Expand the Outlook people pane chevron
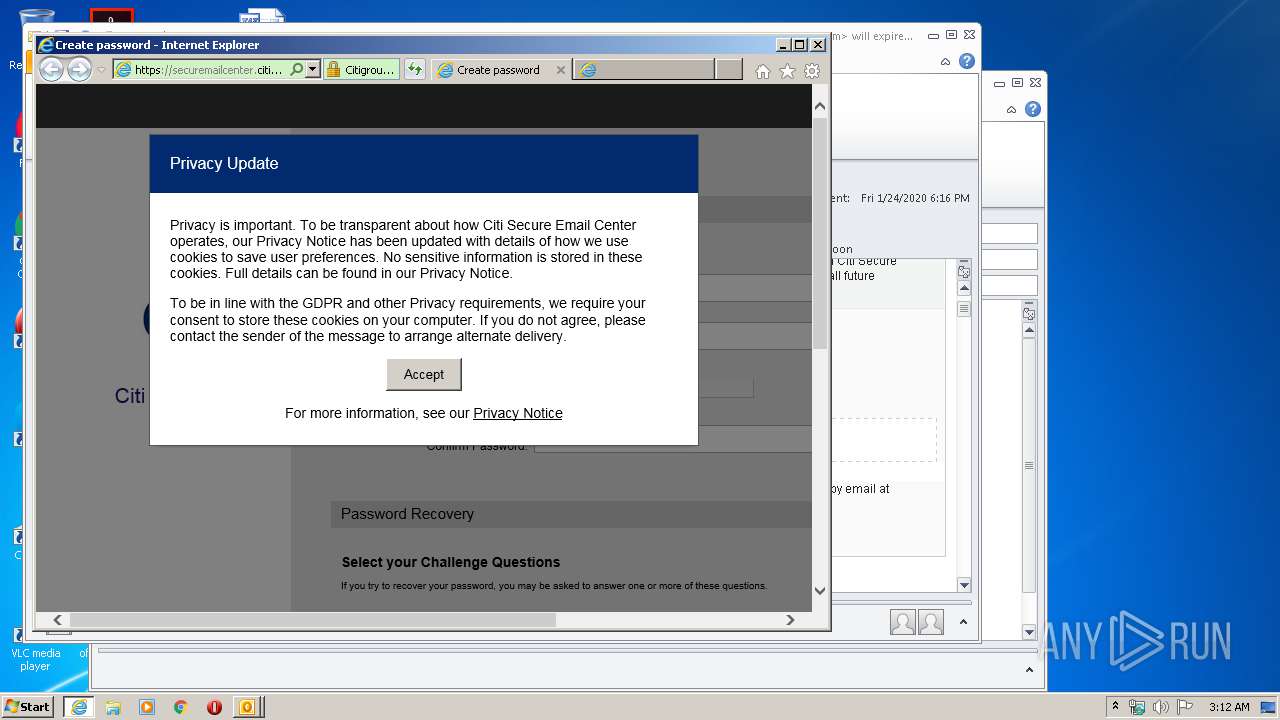The height and width of the screenshot is (720, 1280). tap(963, 622)
